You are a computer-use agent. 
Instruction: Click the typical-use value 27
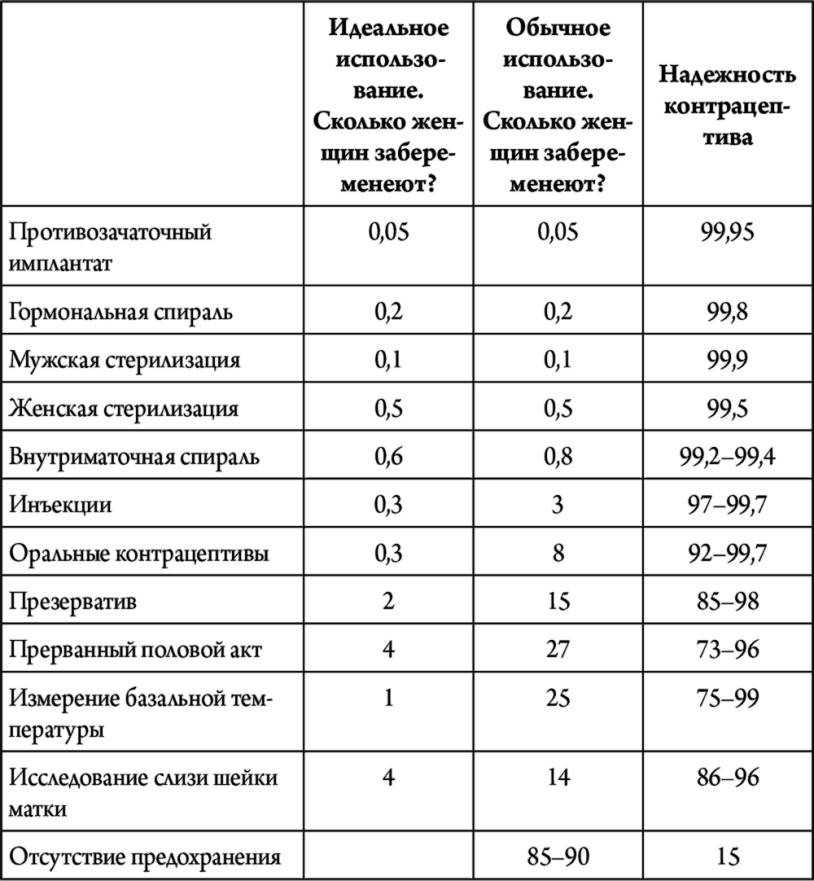(x=557, y=650)
